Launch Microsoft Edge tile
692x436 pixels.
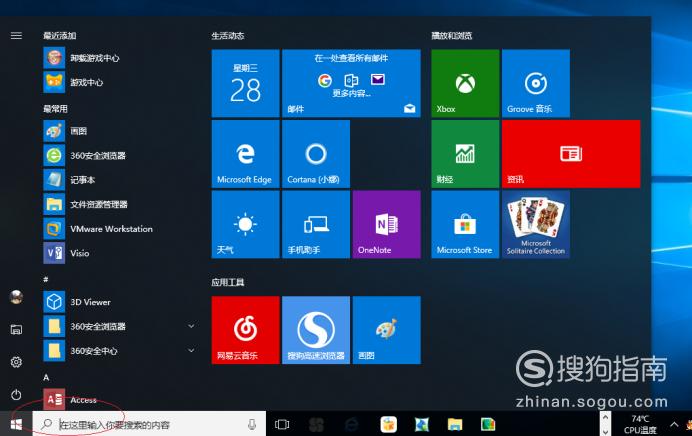pos(245,154)
